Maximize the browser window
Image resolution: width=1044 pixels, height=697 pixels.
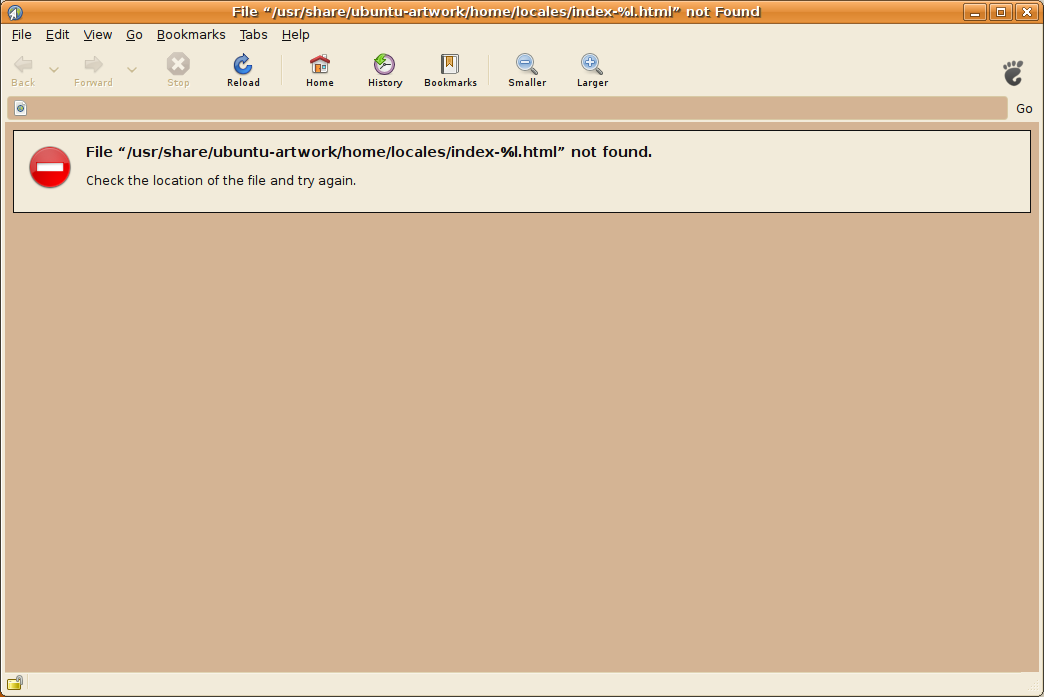pos(1001,12)
